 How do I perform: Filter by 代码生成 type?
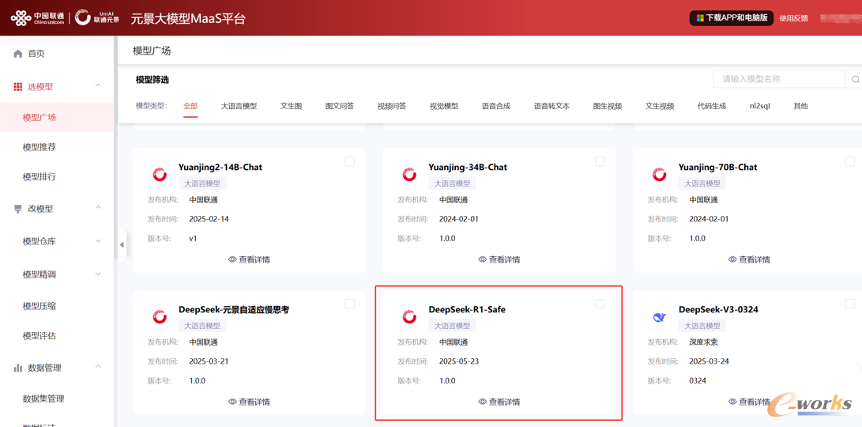pos(711,106)
